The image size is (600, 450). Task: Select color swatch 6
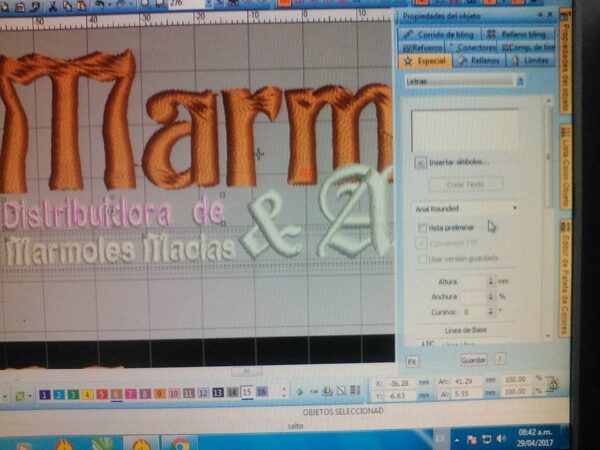coord(116,394)
